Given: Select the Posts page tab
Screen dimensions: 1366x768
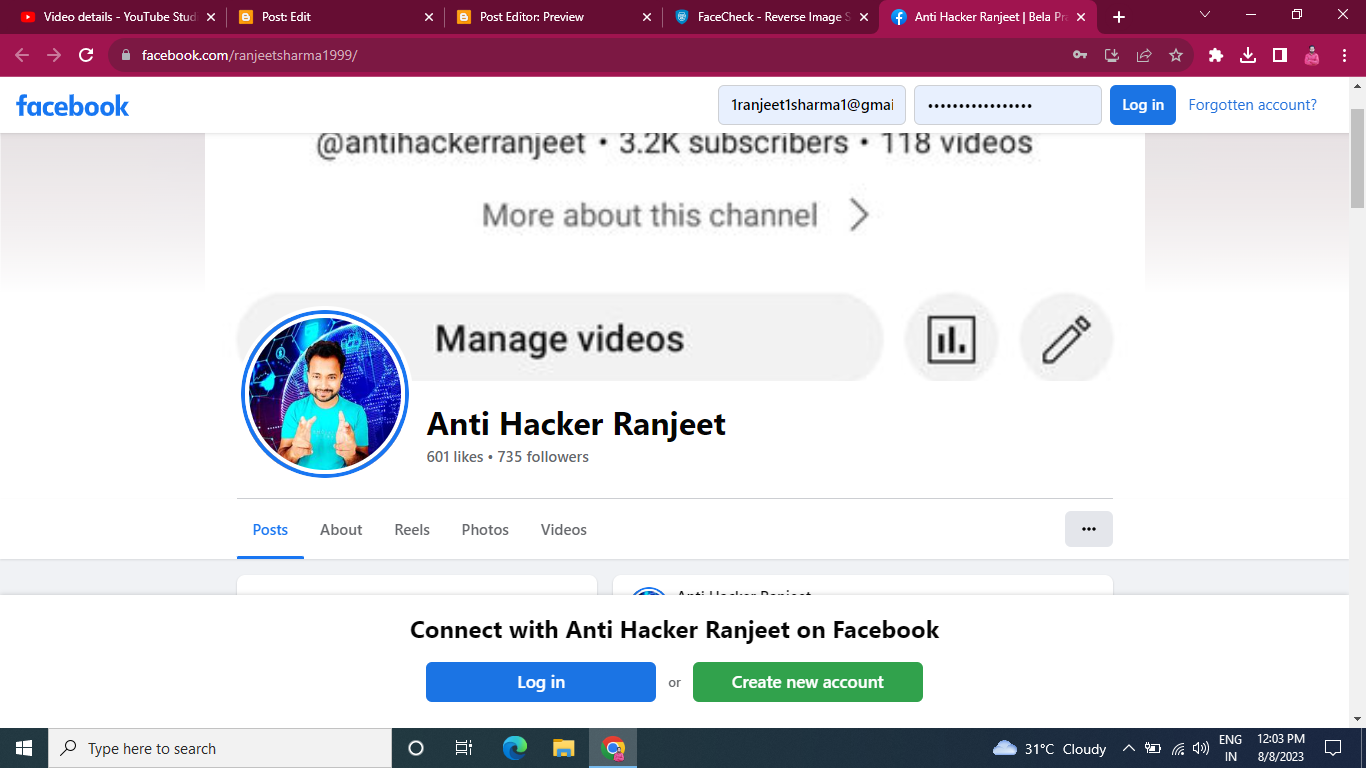Looking at the screenshot, I should [270, 530].
